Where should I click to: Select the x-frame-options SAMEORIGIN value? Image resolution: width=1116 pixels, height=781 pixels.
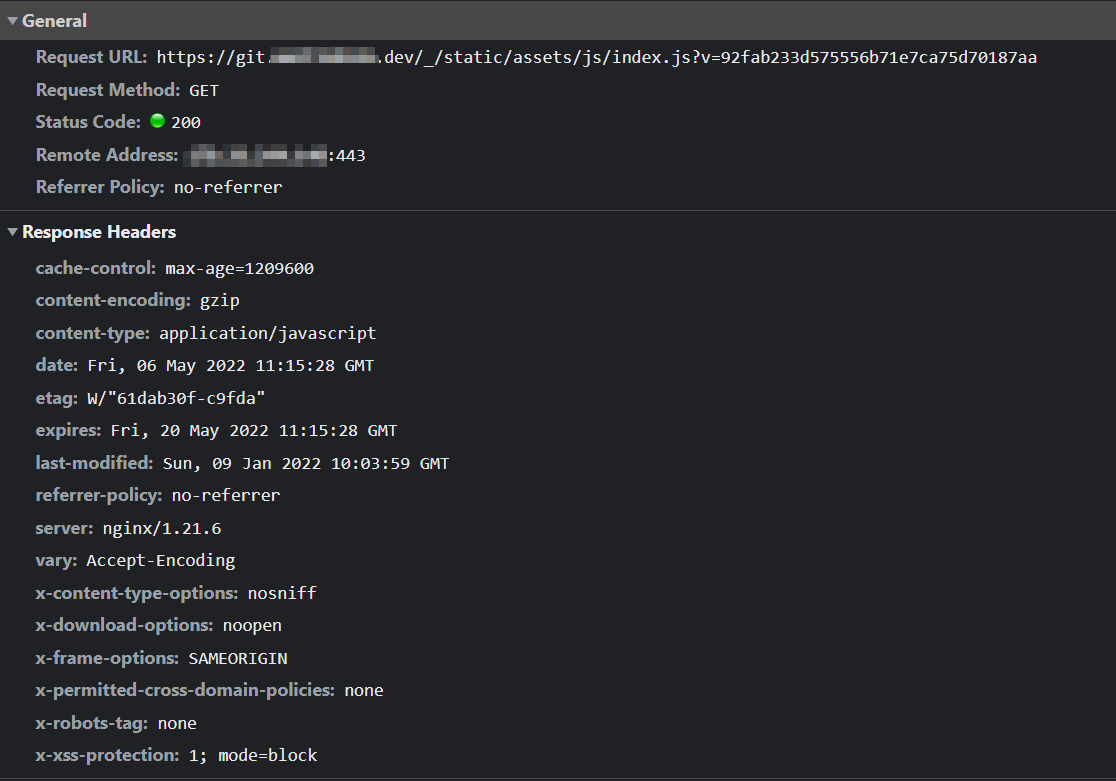pyautogui.click(x=237, y=657)
